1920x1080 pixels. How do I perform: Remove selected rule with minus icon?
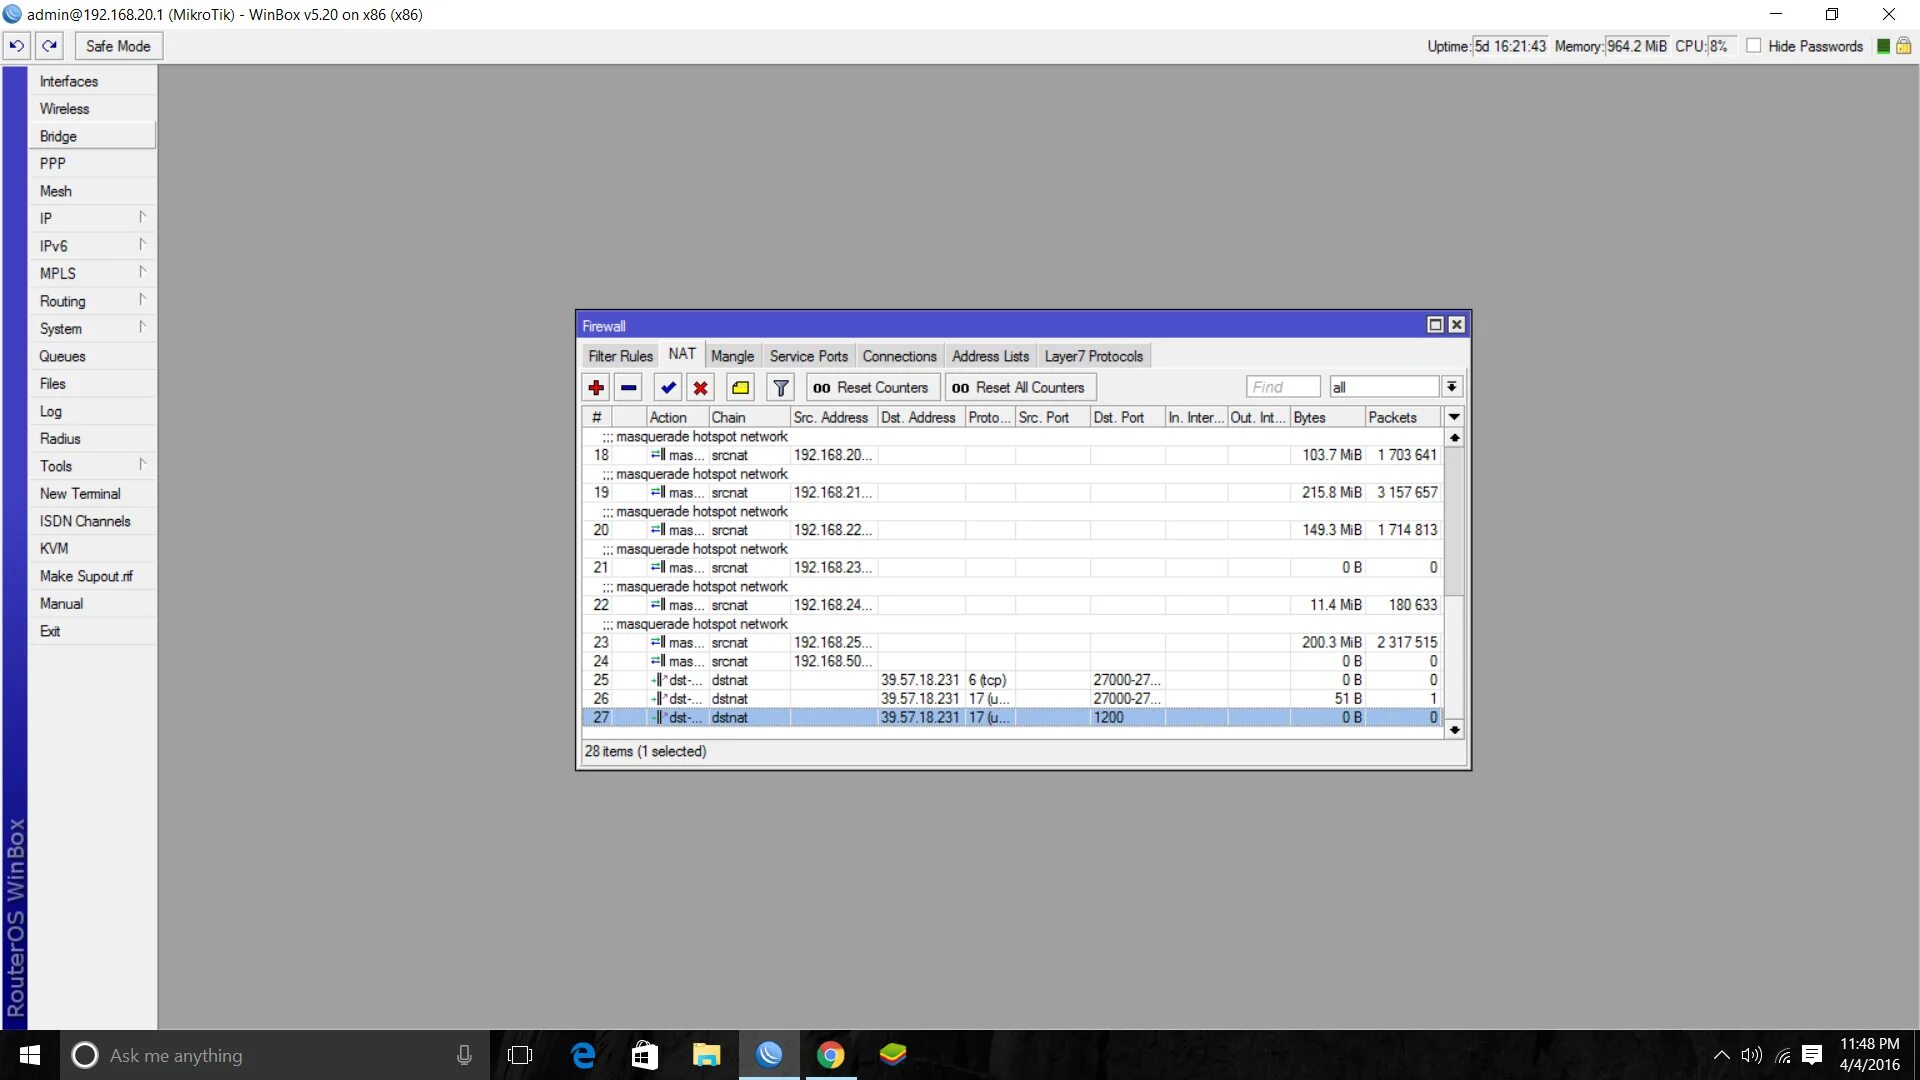tap(629, 387)
